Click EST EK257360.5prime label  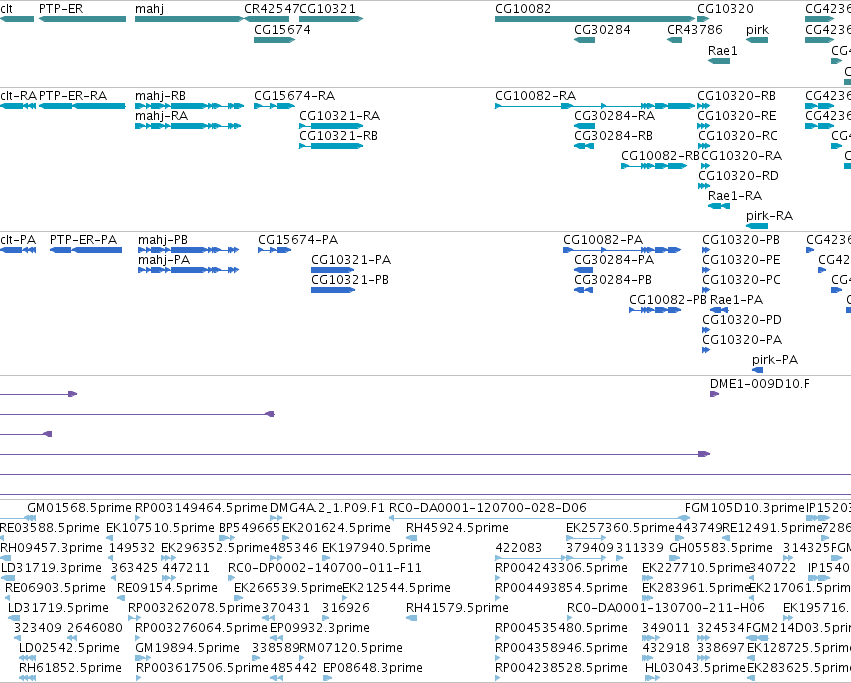[x=620, y=528]
